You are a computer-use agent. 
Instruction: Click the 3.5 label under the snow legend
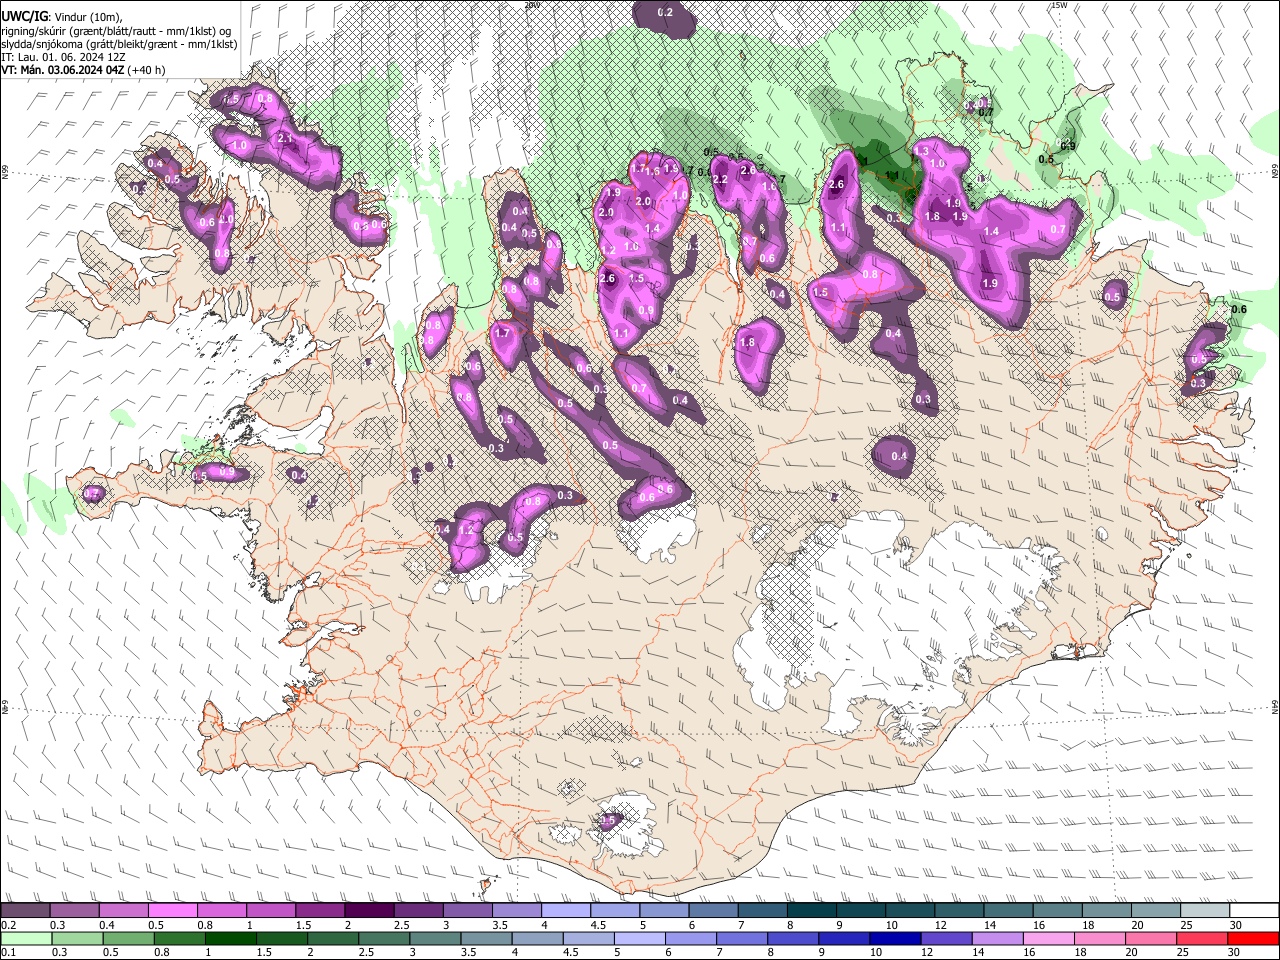[497, 925]
